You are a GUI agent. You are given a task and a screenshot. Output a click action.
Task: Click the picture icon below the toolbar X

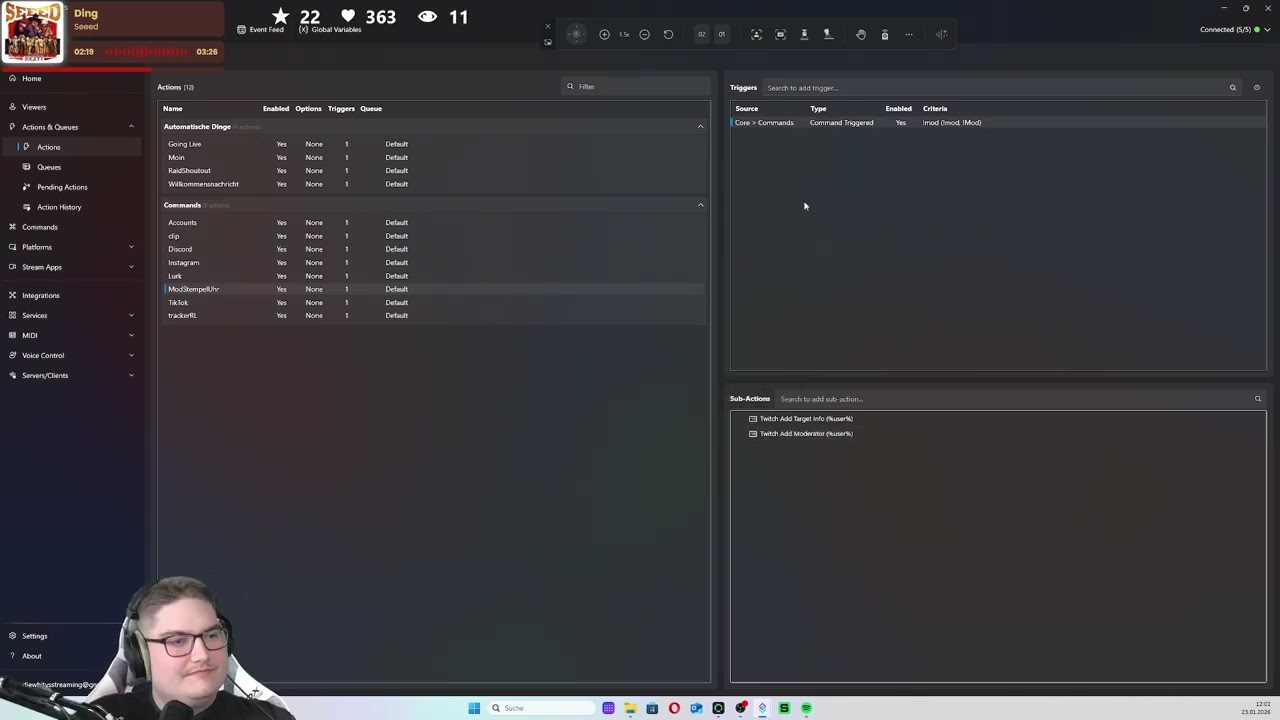click(547, 42)
